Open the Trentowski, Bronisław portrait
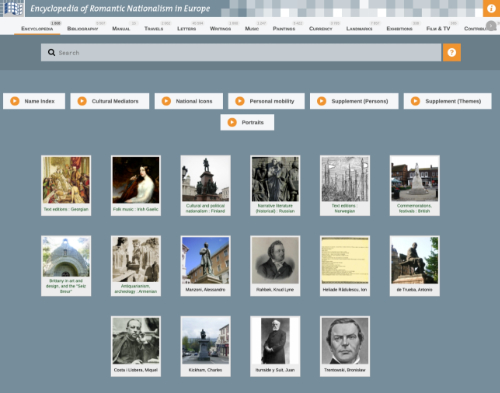The image size is (500, 393). coord(345,341)
